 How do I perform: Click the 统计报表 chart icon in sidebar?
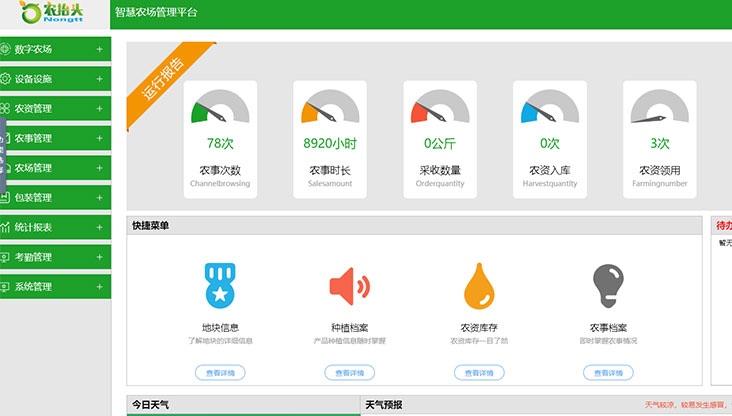[x=6, y=227]
